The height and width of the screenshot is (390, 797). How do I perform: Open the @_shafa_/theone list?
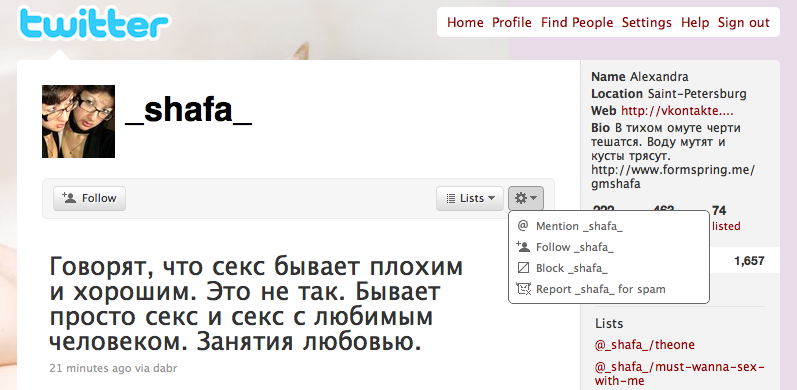tap(645, 345)
